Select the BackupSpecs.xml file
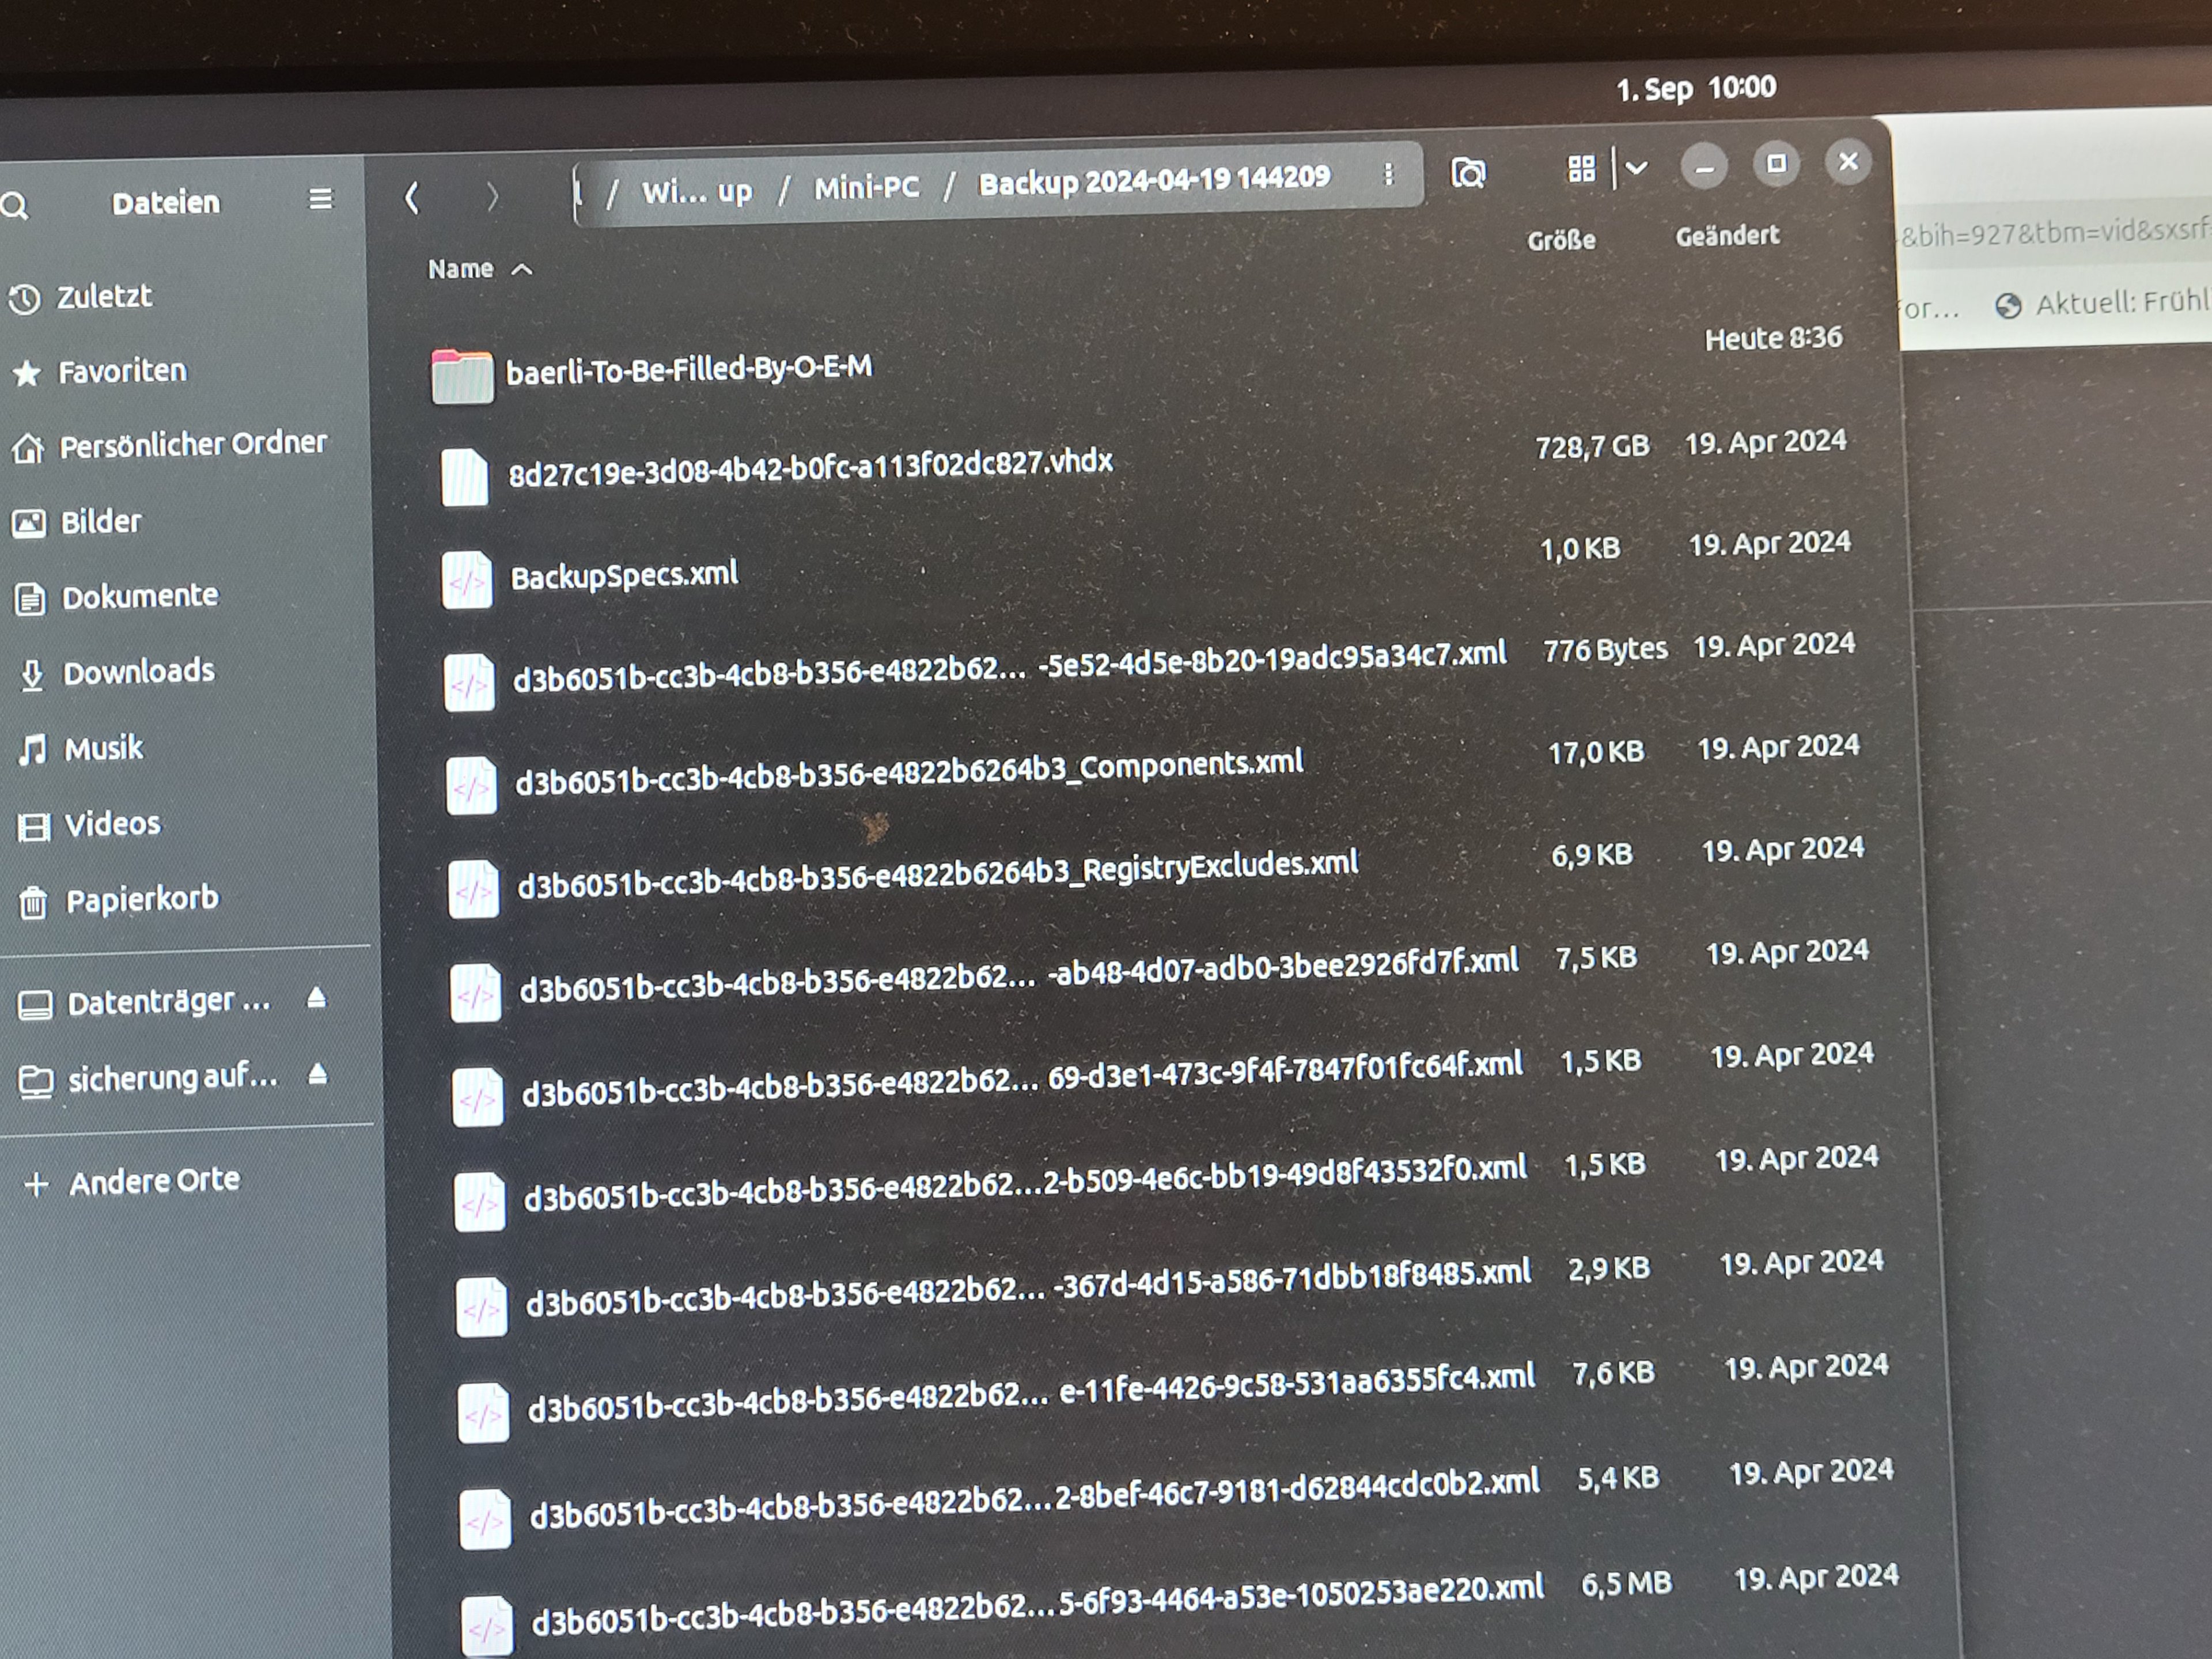This screenshot has width=2212, height=1659. tap(624, 575)
